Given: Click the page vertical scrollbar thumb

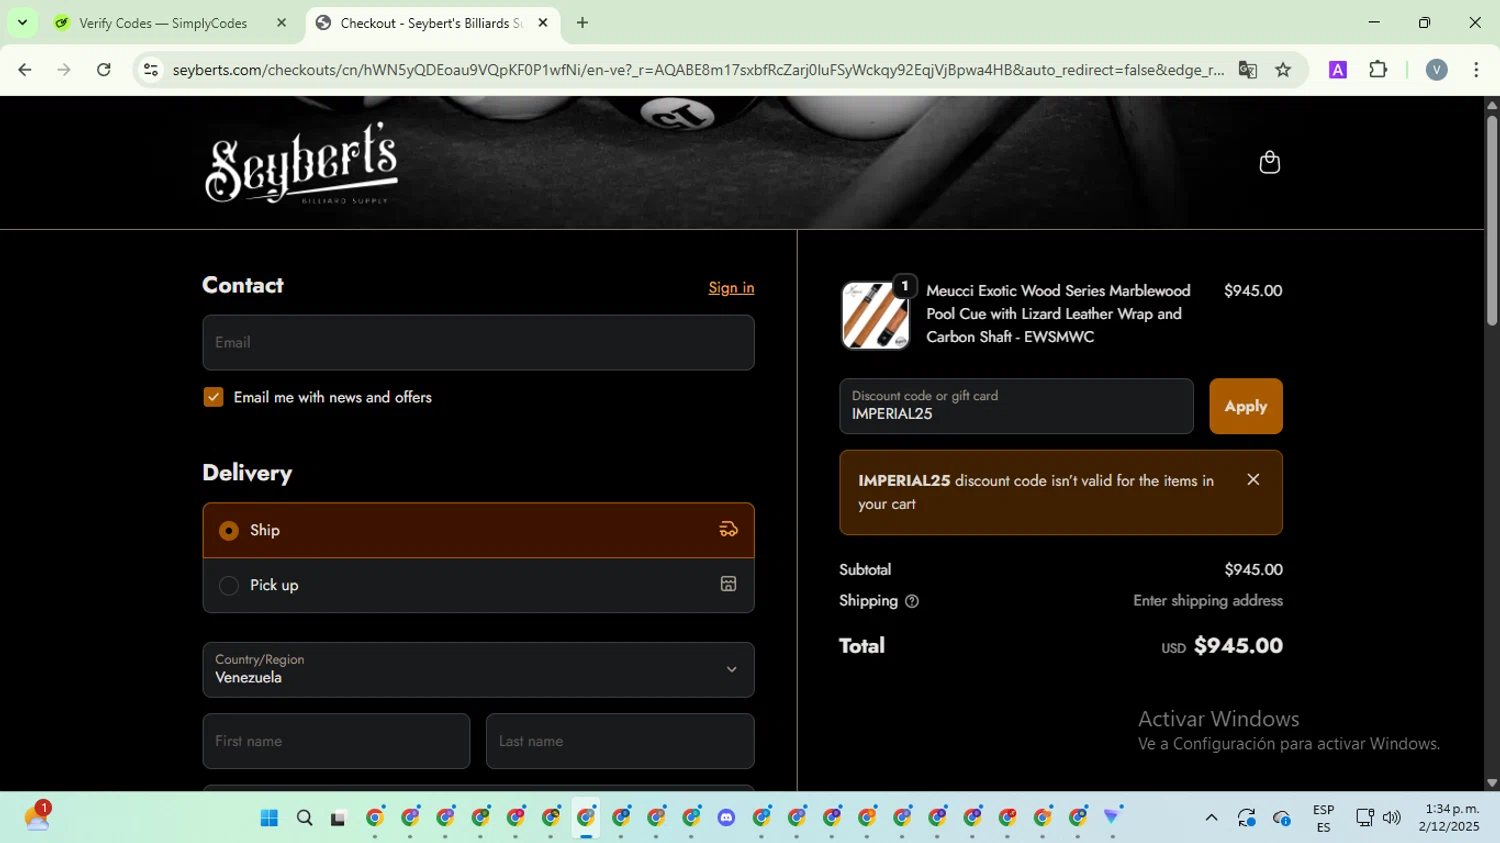Looking at the screenshot, I should point(1491,220).
